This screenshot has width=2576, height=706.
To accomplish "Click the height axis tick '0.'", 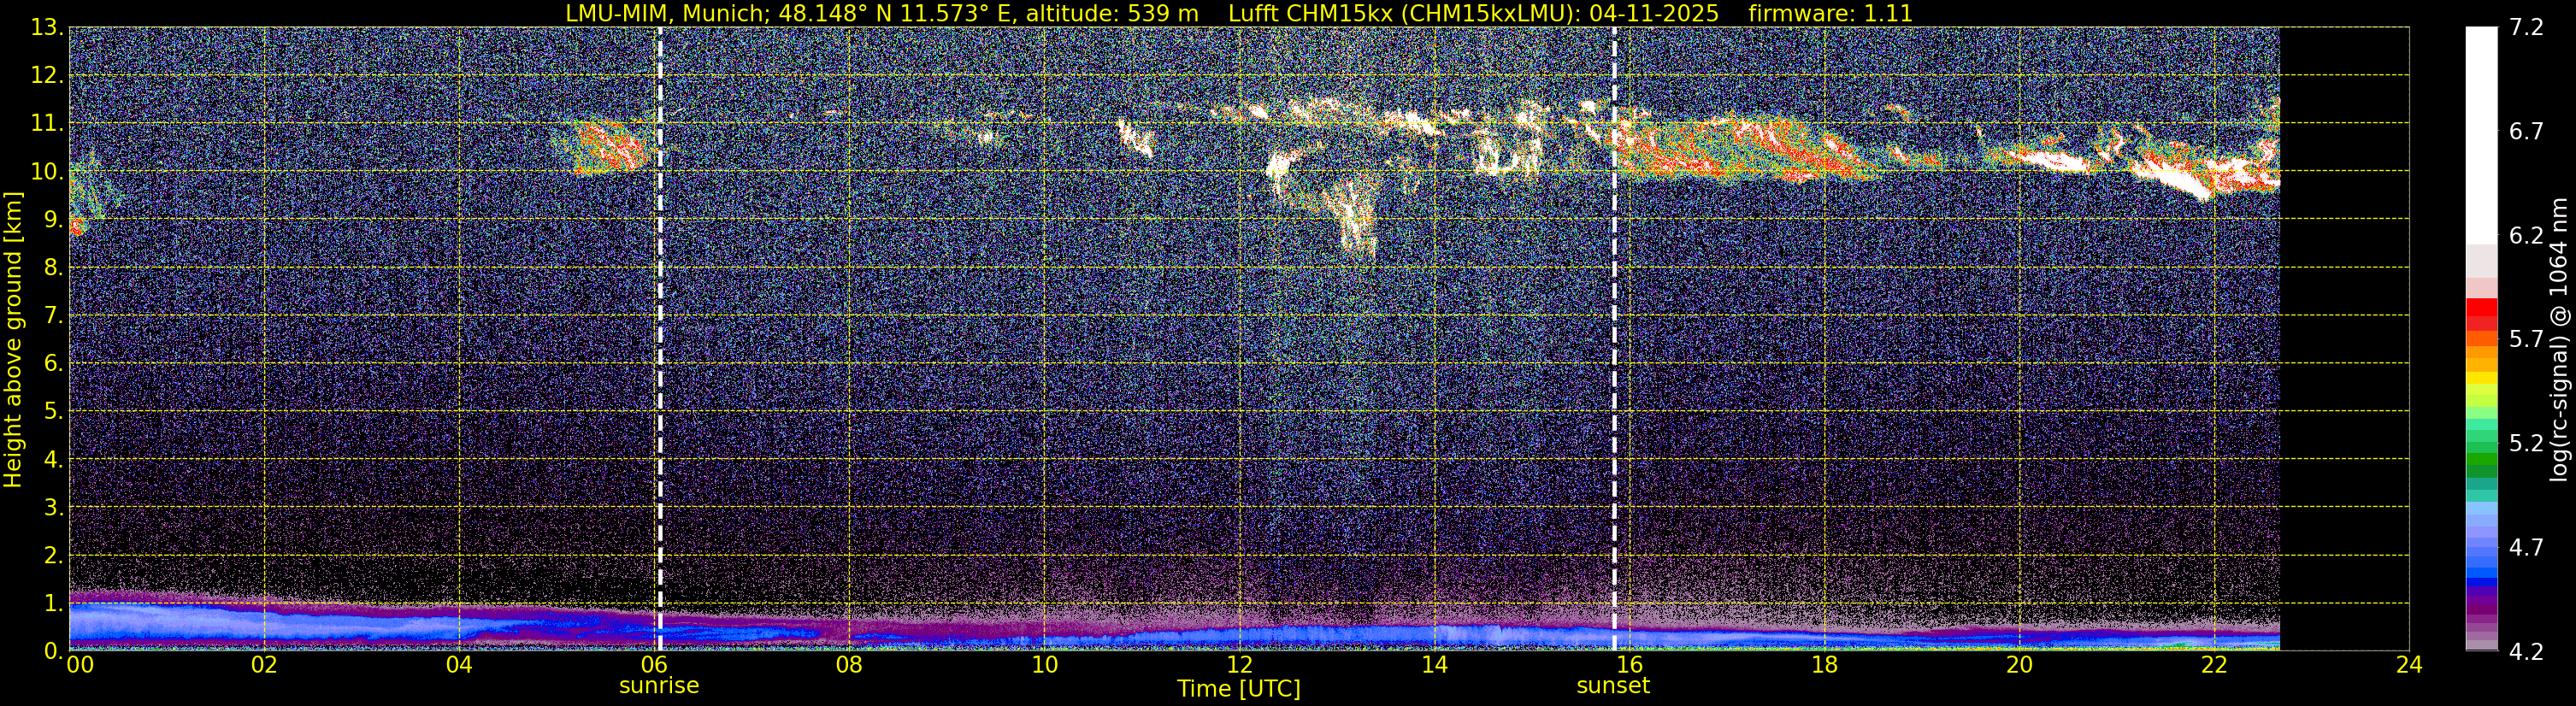I will [x=53, y=651].
